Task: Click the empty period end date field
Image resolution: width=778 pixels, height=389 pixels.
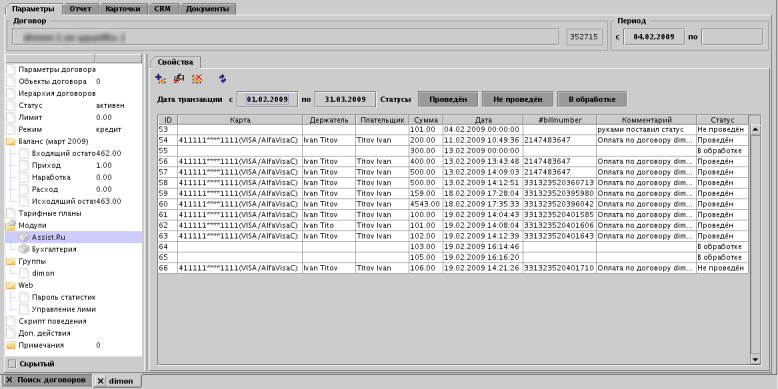Action: 732,37
